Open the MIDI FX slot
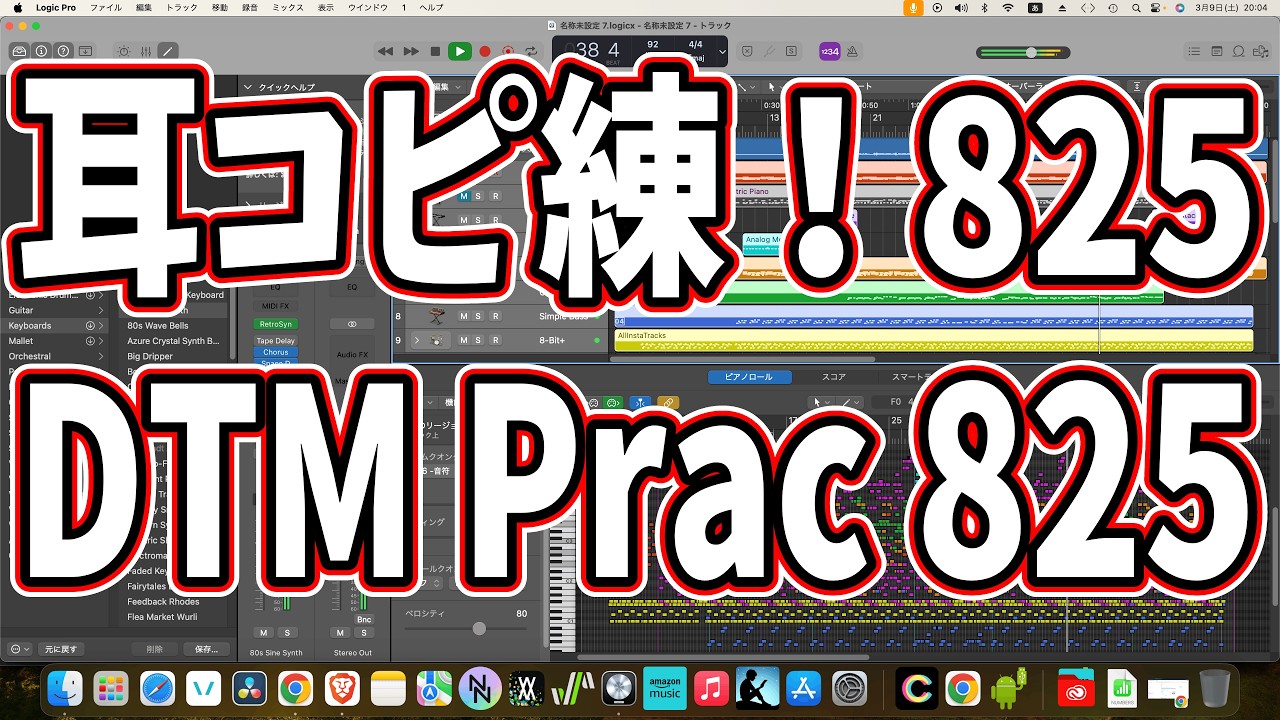 (x=276, y=305)
